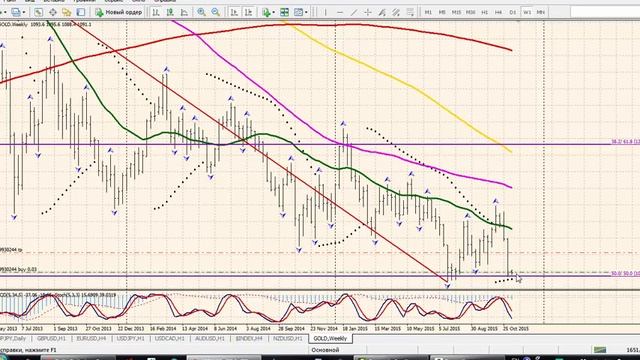Switch timeframe to M30
The height and width of the screenshot is (360, 640).
[470, 12]
